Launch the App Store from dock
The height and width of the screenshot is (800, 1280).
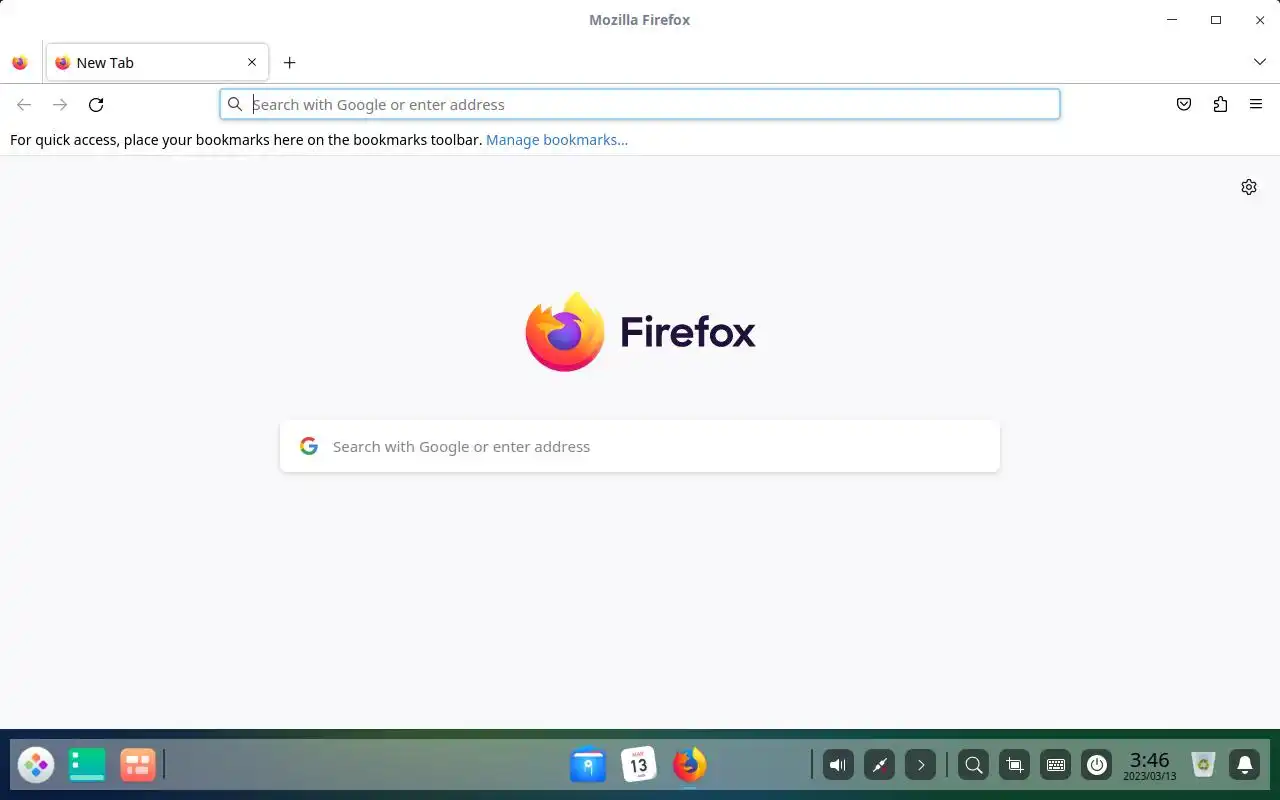tap(588, 765)
